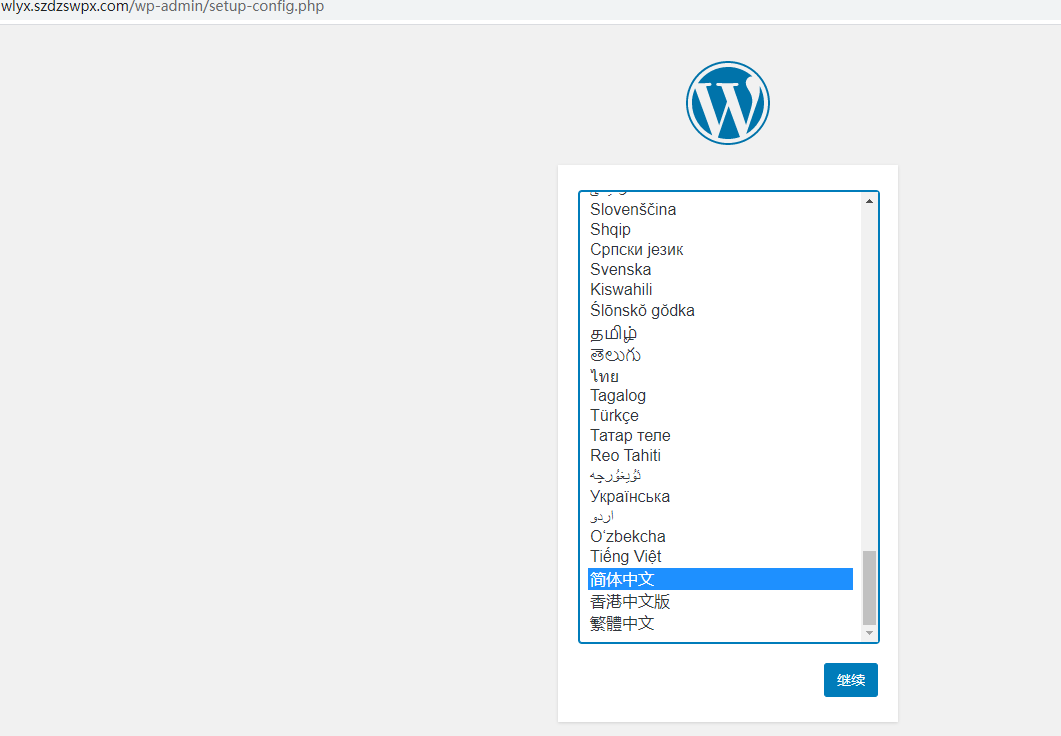
Task: Choose ไทย Thai language option
Action: tap(604, 376)
